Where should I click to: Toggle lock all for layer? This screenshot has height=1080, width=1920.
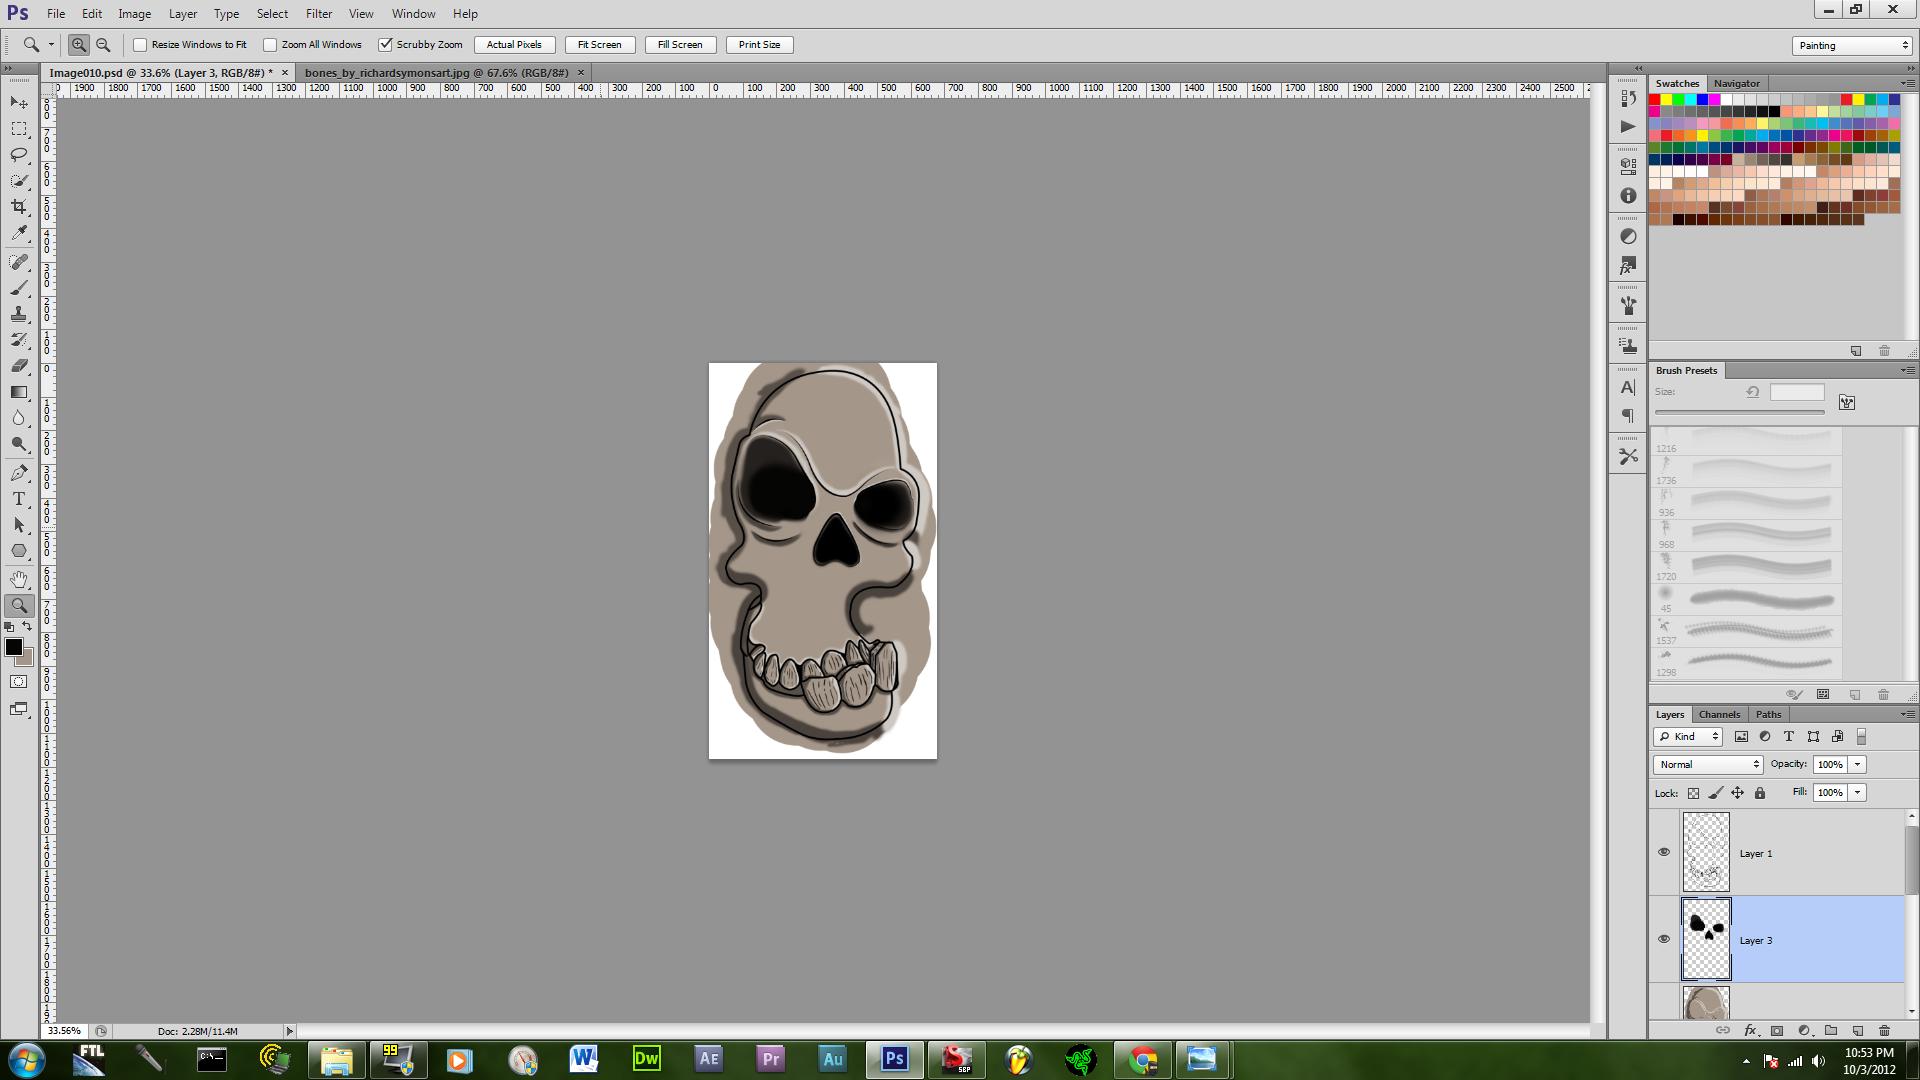pyautogui.click(x=1760, y=793)
